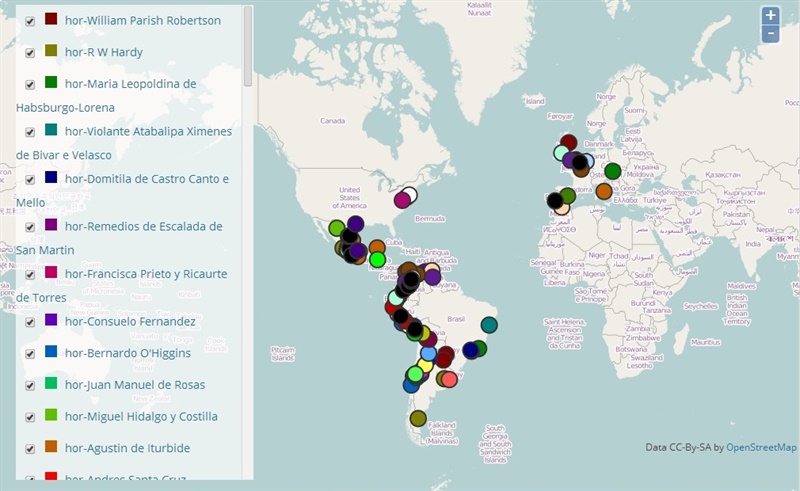
Task: Click the yellow marker in northern Argentina
Action: 425,365
